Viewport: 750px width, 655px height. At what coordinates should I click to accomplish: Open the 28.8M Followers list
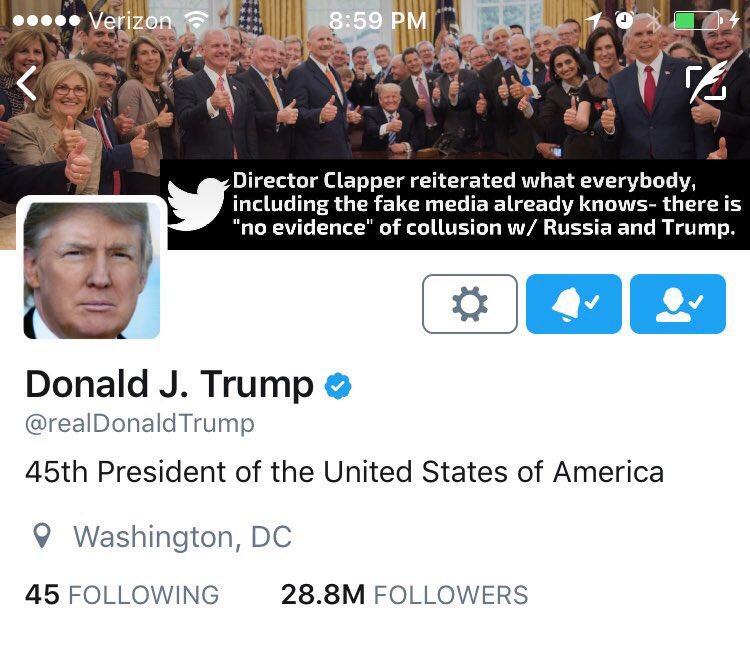(x=405, y=595)
